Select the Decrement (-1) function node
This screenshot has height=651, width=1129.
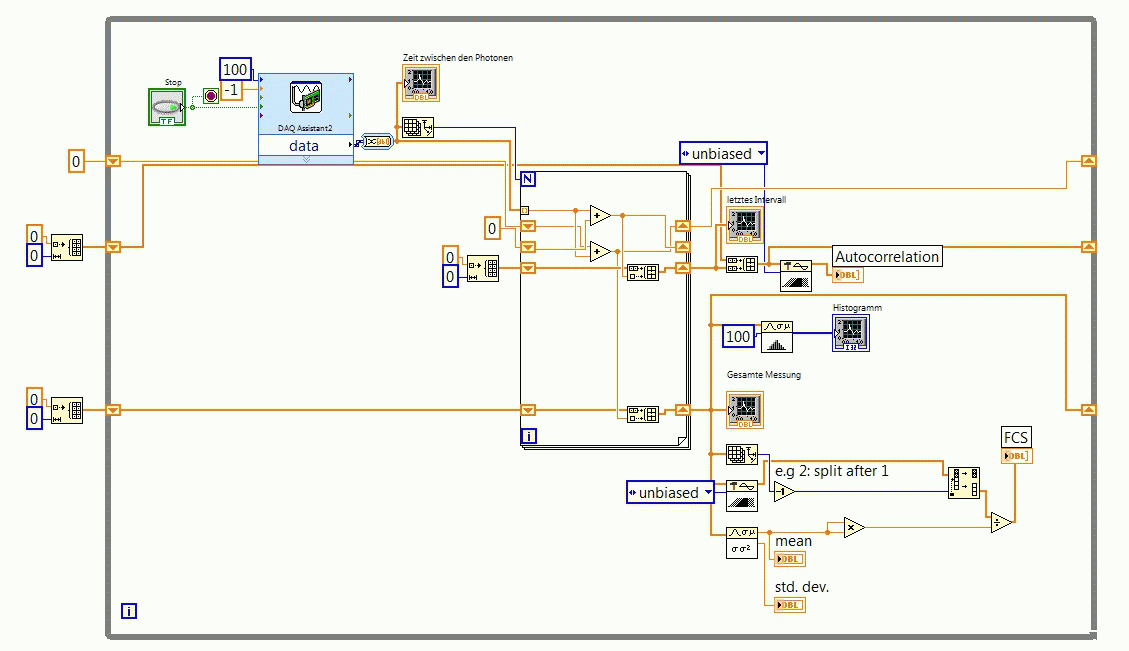click(x=784, y=492)
